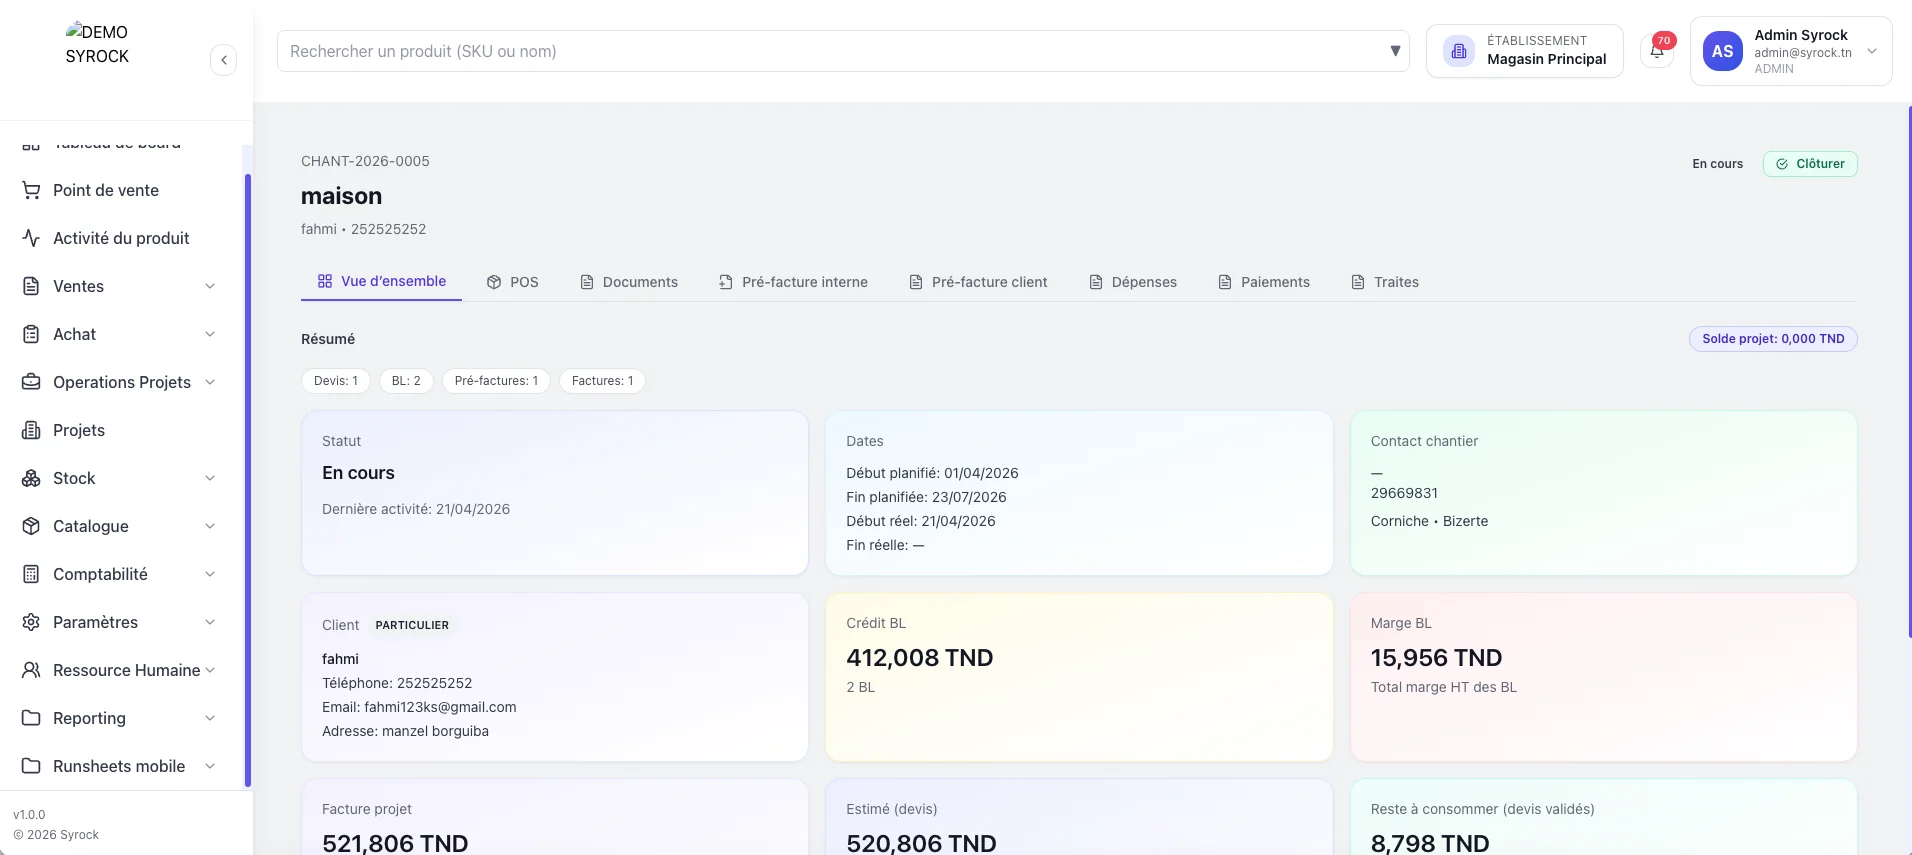Expand the Ventes menu chevron
This screenshot has height=855, width=1912.
coord(210,286)
